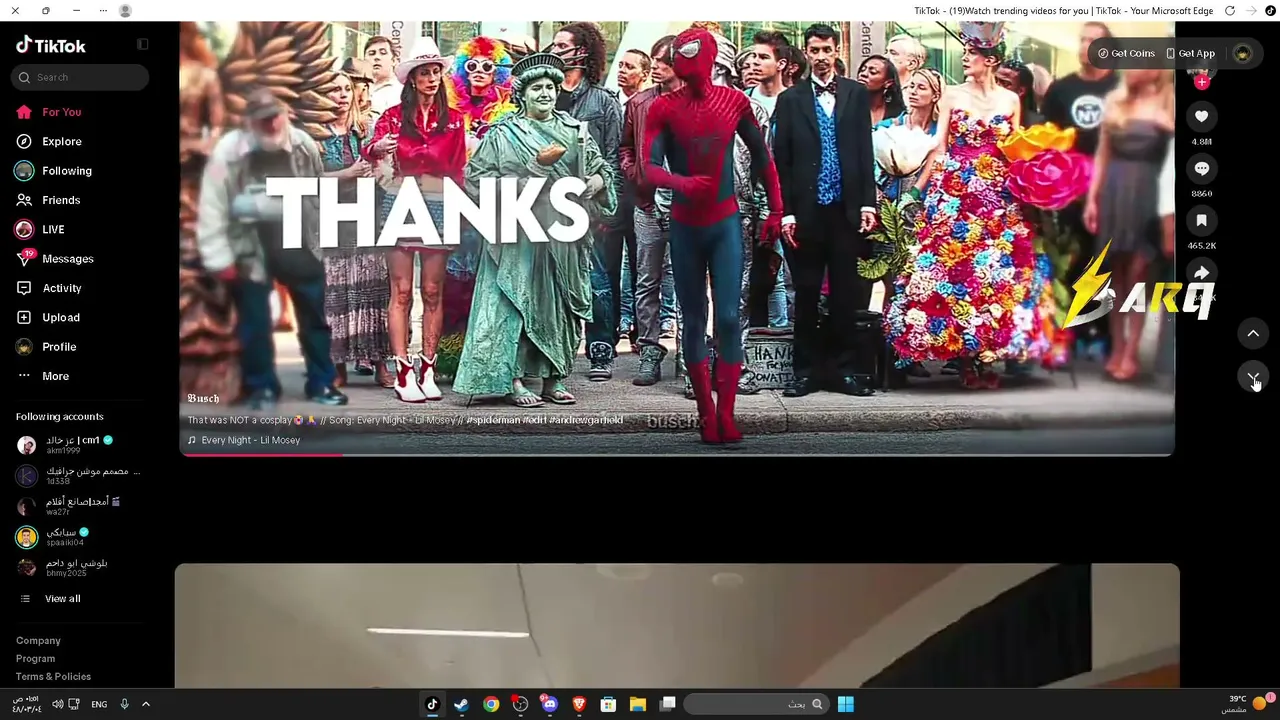1280x720 pixels.
Task: Click the TikTok logo
Action: pos(51,45)
